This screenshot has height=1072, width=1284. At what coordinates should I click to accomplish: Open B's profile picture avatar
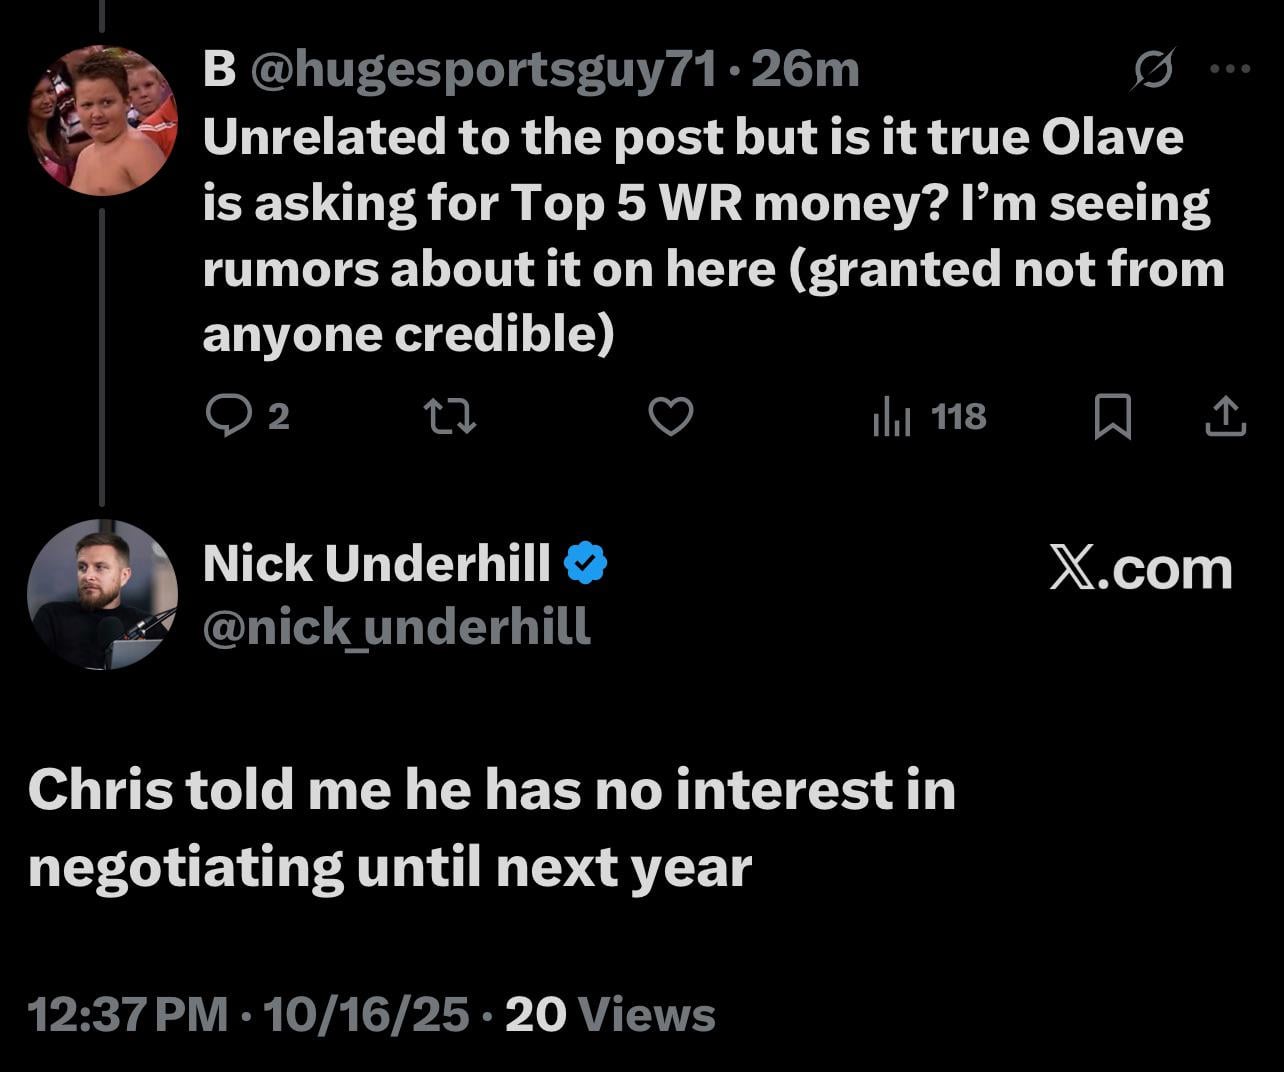(102, 120)
